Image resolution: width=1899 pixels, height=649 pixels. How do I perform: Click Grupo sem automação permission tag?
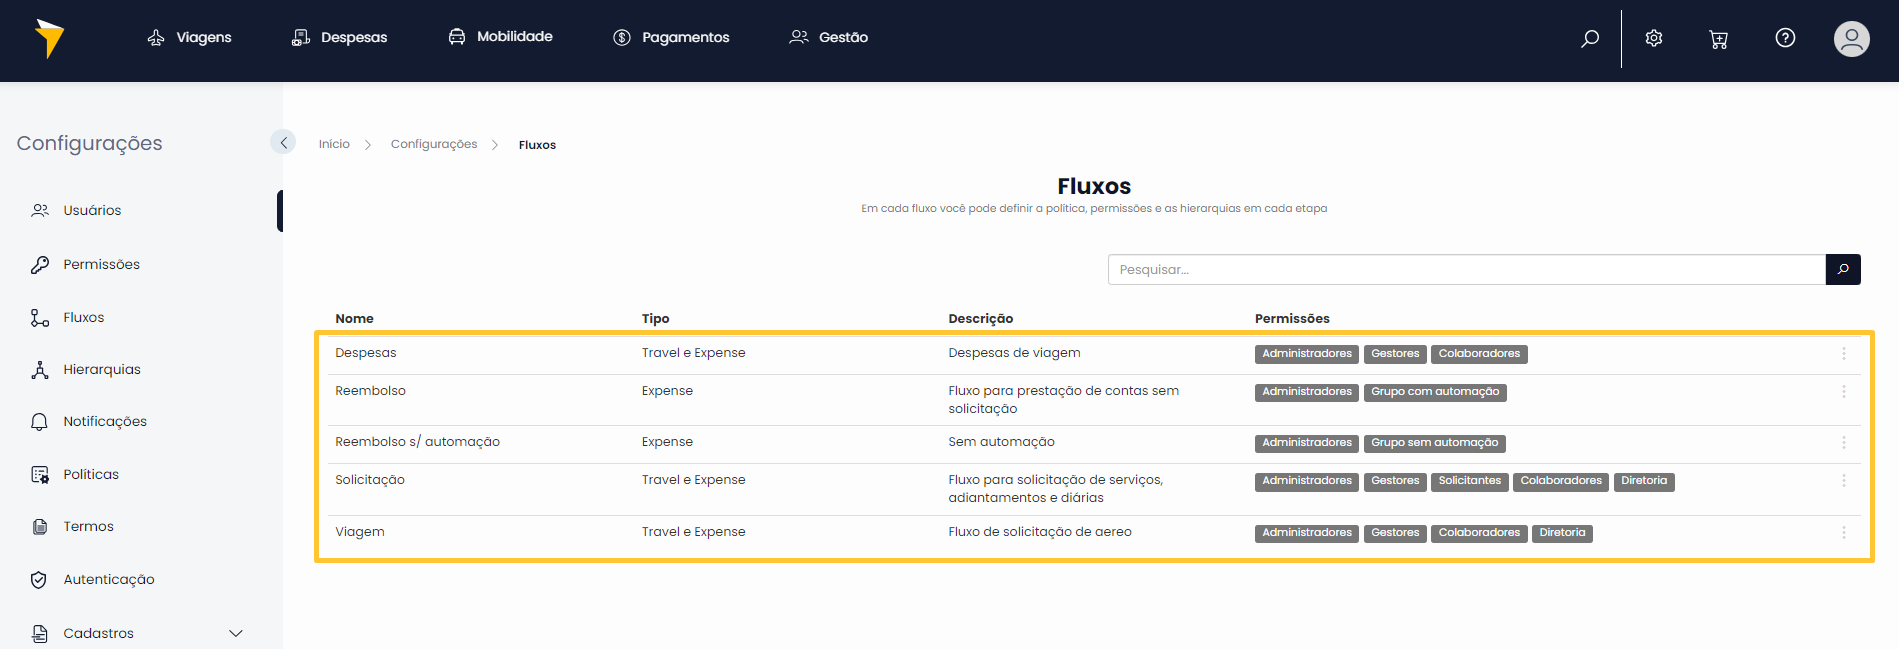click(1435, 443)
